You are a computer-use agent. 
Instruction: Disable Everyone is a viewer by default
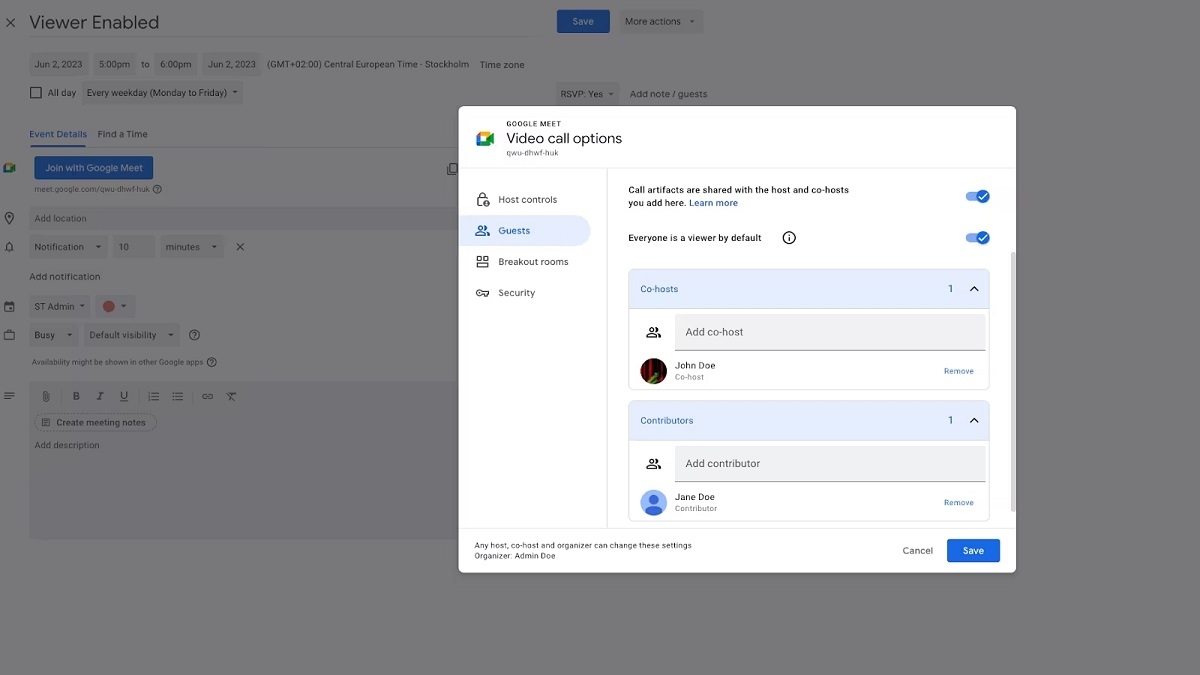[x=978, y=237]
